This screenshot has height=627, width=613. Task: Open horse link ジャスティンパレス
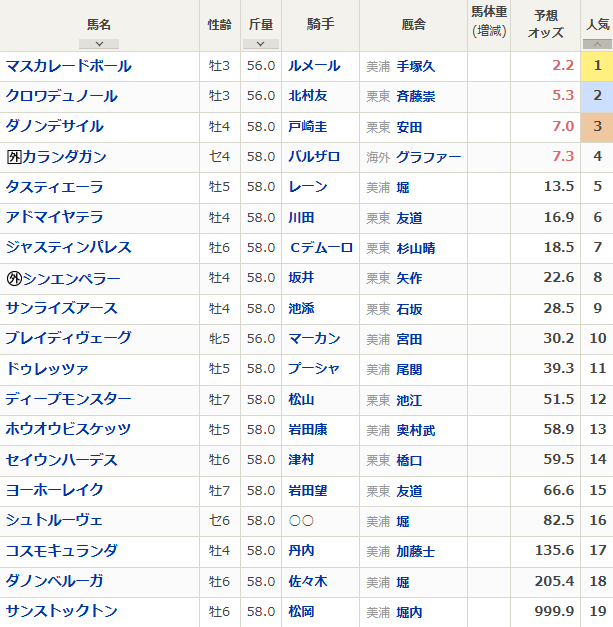click(x=68, y=248)
